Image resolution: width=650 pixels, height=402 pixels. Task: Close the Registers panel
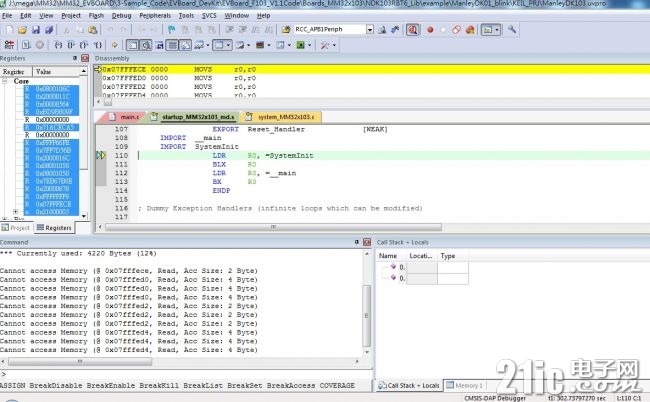pyautogui.click(x=85, y=58)
